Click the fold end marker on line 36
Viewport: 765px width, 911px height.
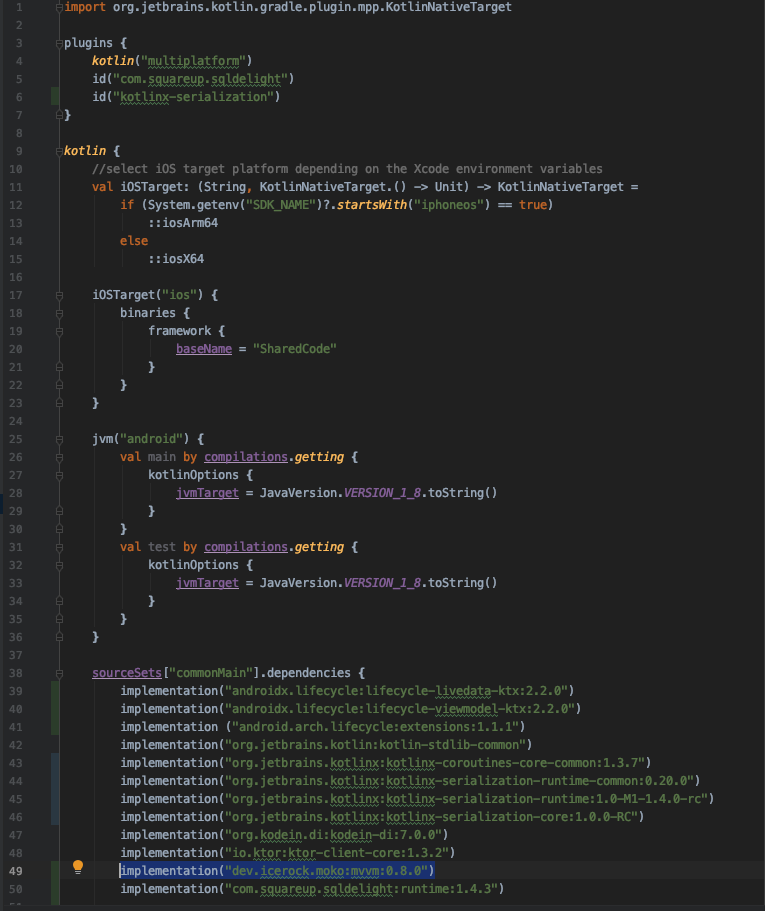(59, 638)
